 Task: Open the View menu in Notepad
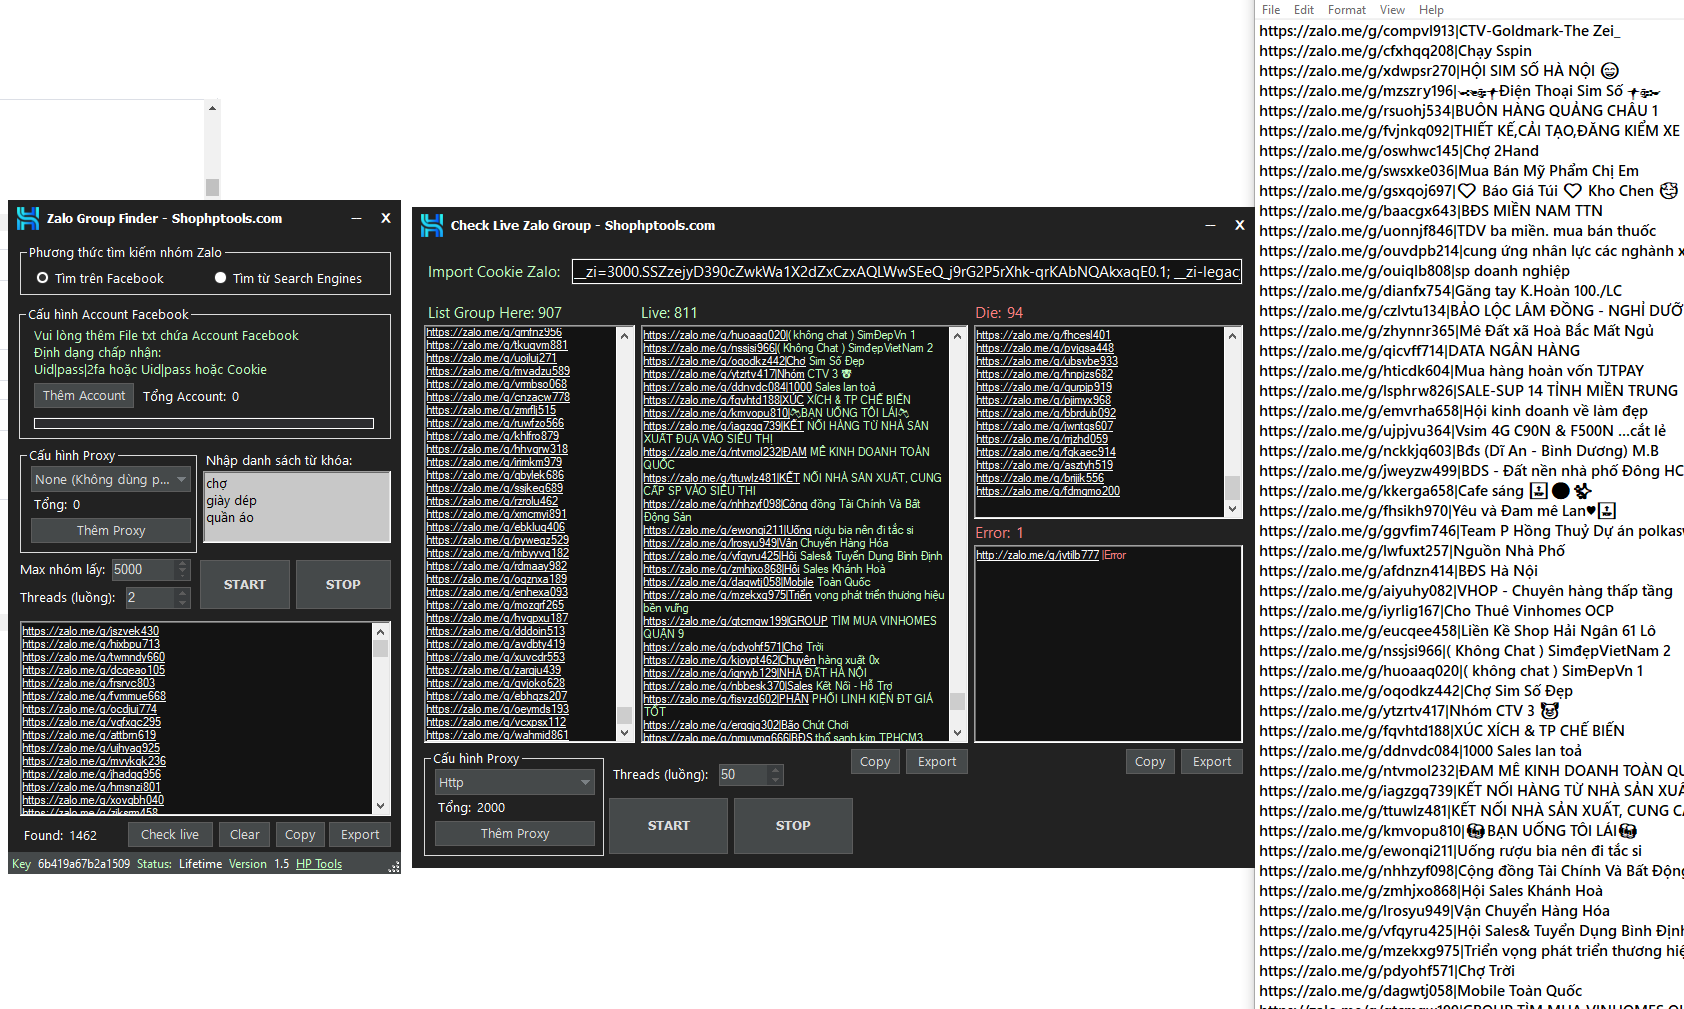click(1392, 10)
